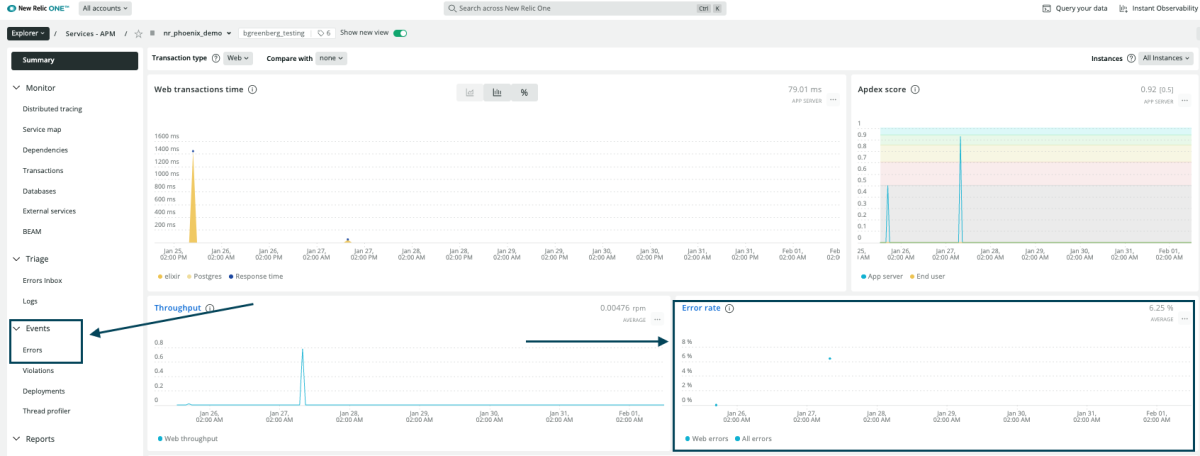The image size is (1200, 456).
Task: Click the Error rate info icon
Action: pos(729,308)
